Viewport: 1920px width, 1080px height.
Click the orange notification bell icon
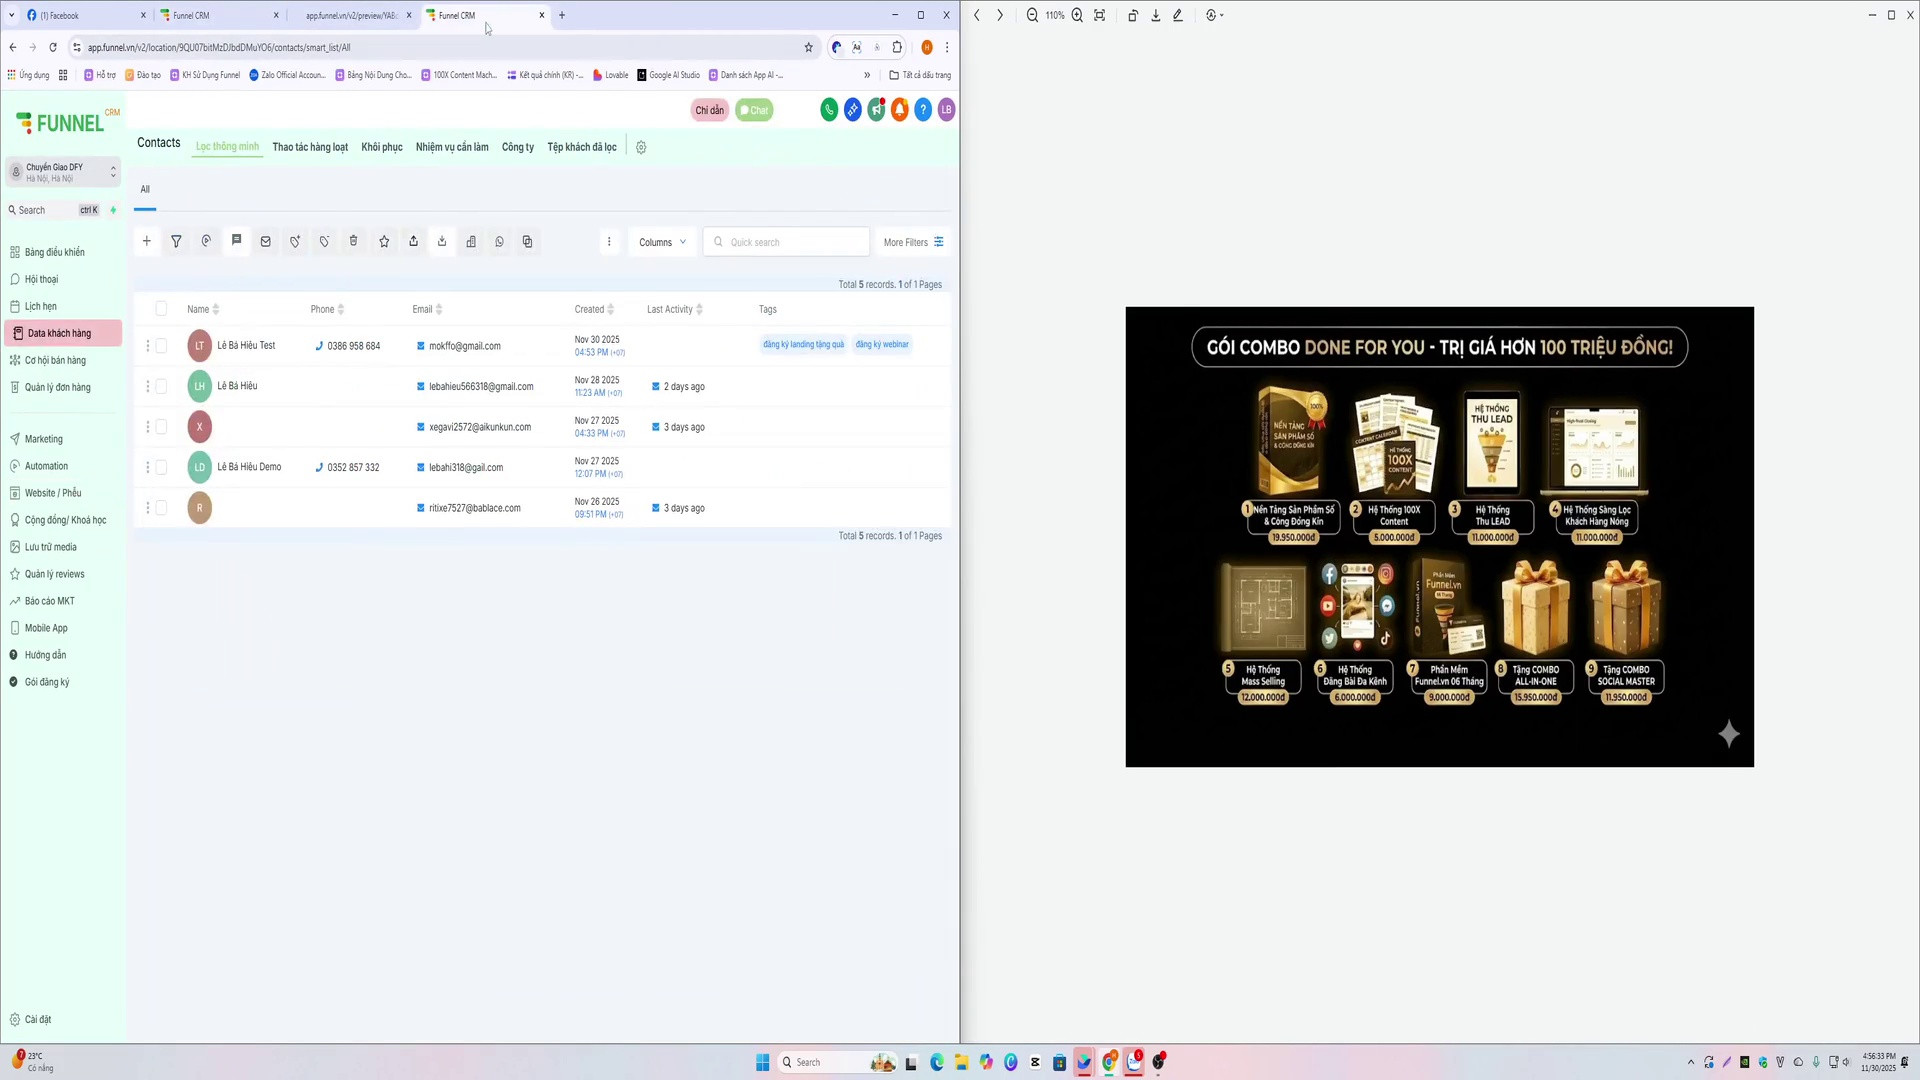[900, 110]
